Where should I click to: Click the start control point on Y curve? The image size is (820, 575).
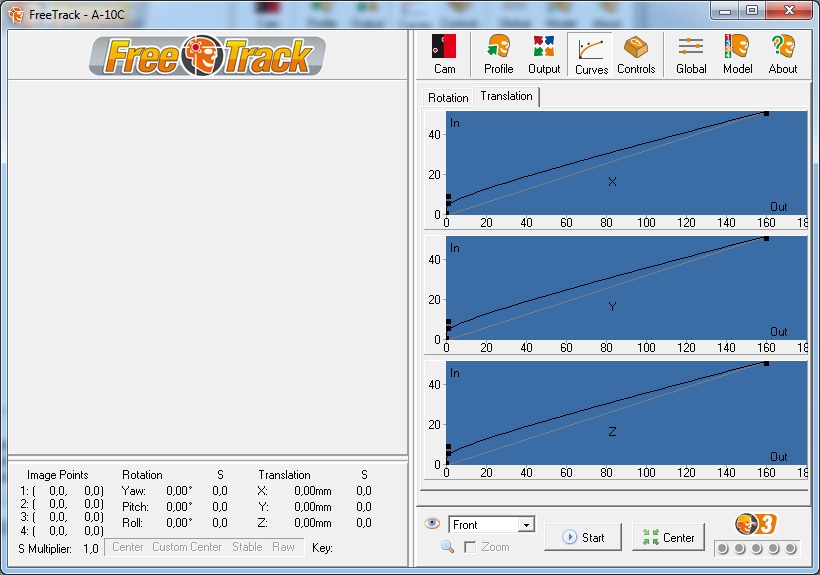point(447,338)
